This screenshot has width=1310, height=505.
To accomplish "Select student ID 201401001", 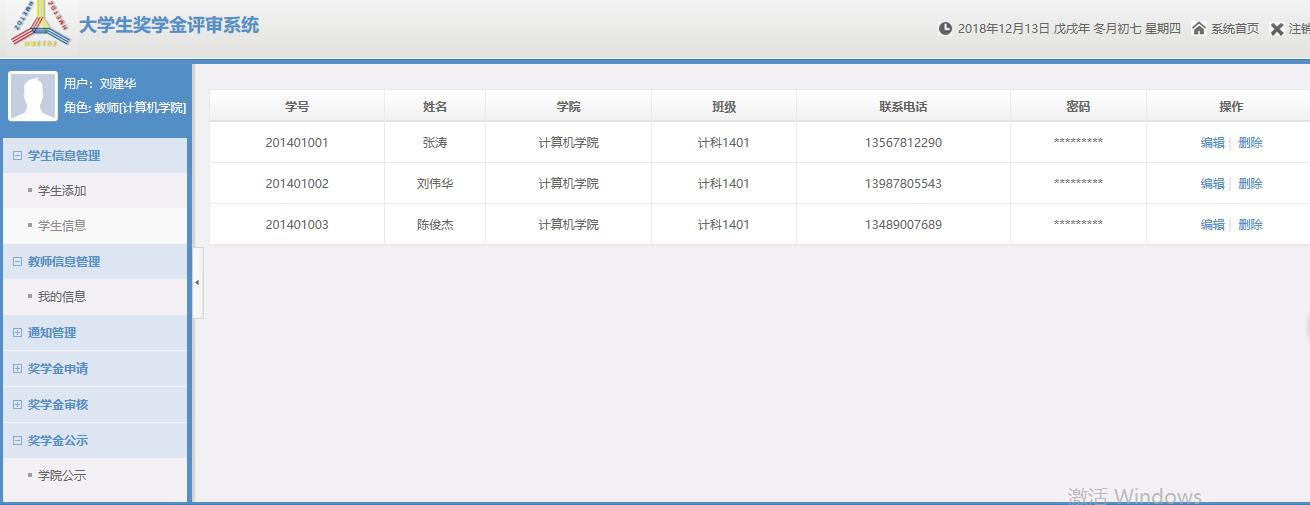I will click(297, 142).
